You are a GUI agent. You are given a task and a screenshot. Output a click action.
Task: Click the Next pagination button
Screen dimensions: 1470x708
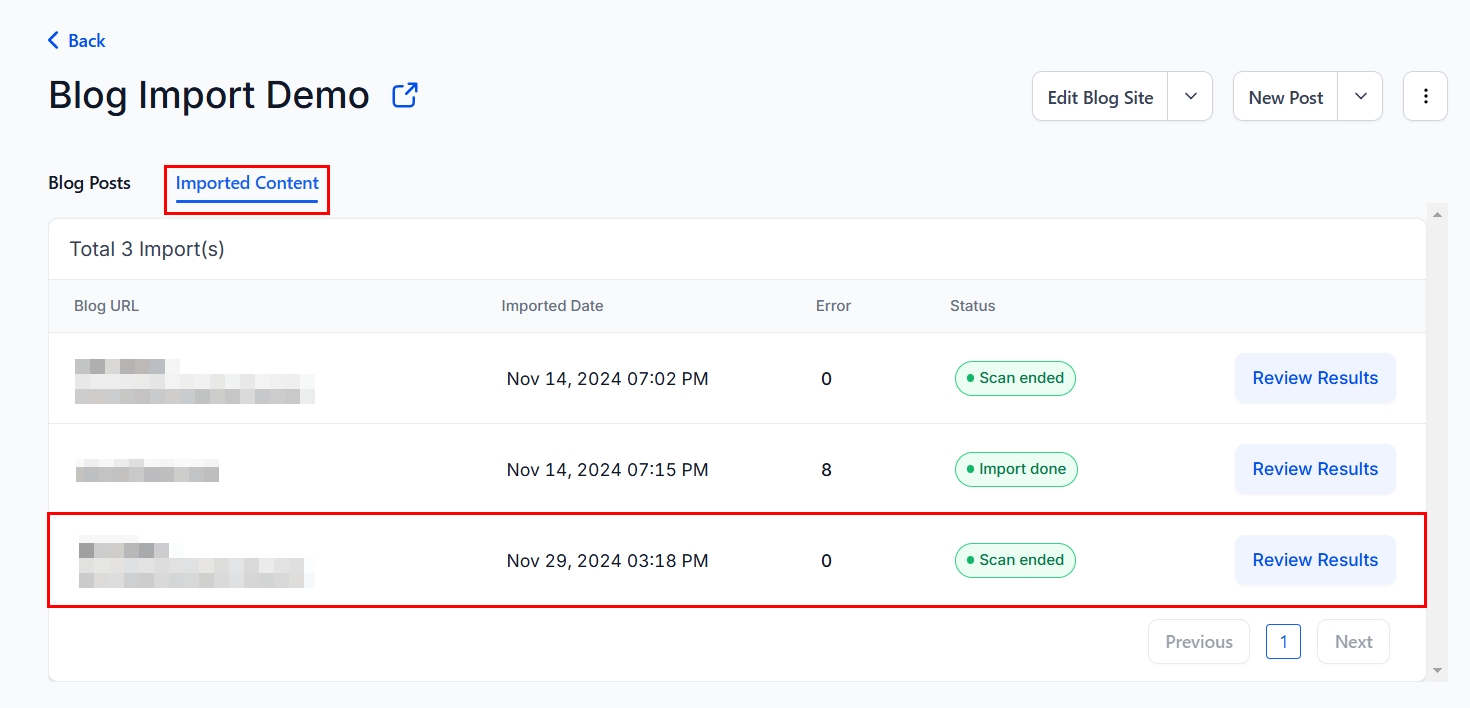tap(1353, 642)
